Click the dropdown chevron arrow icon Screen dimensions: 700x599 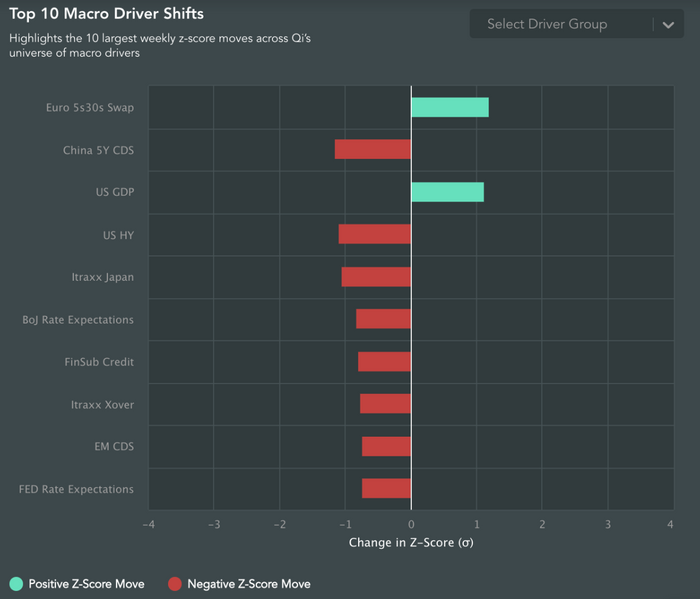pos(668,25)
